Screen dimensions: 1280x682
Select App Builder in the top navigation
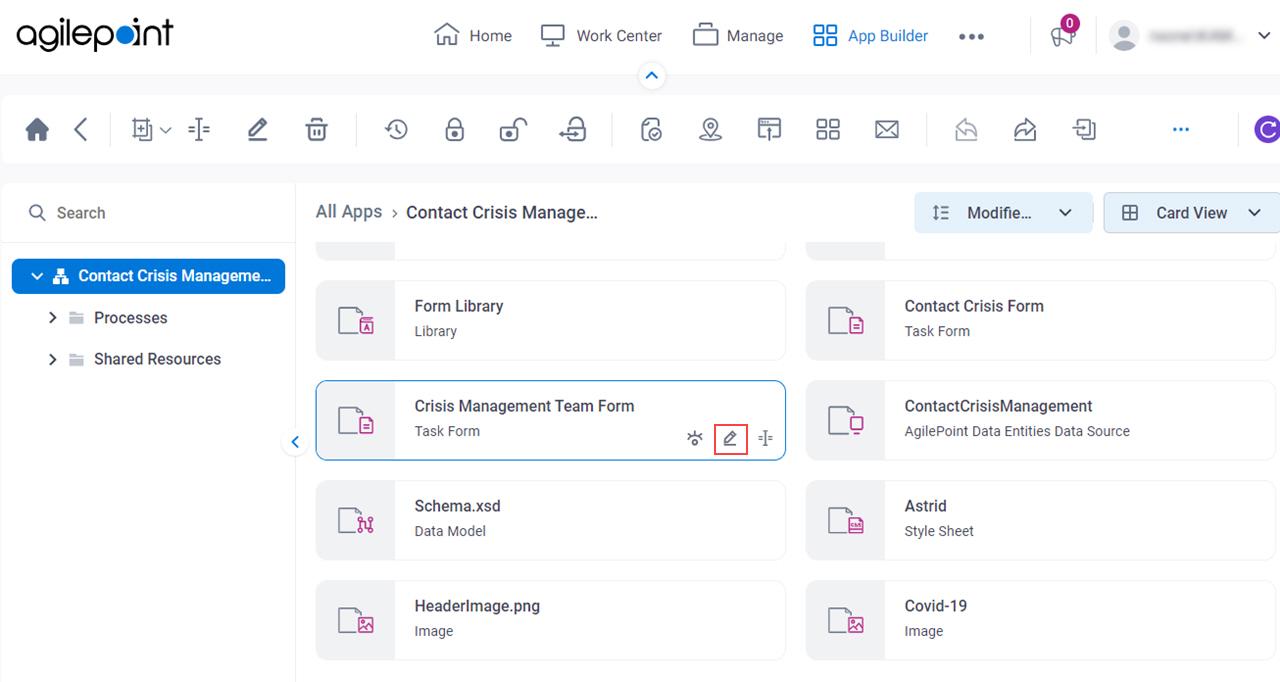click(870, 35)
